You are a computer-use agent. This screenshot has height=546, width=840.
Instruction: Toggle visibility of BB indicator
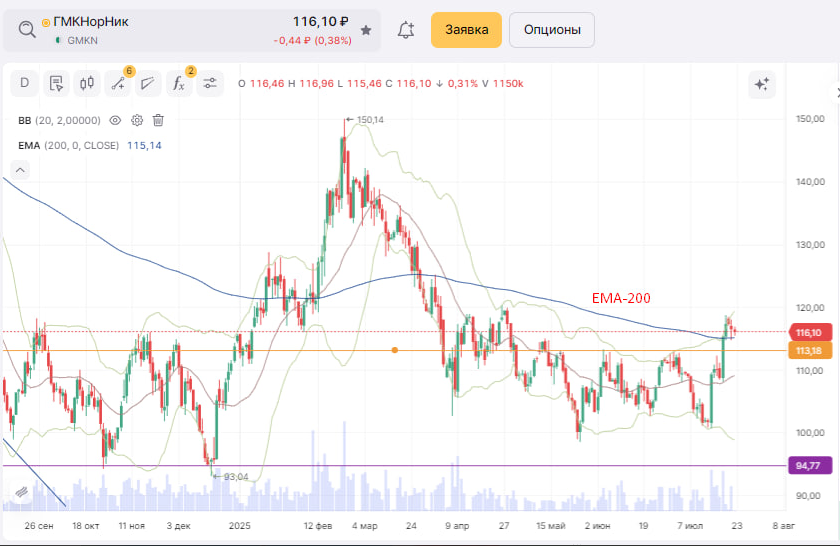[115, 120]
